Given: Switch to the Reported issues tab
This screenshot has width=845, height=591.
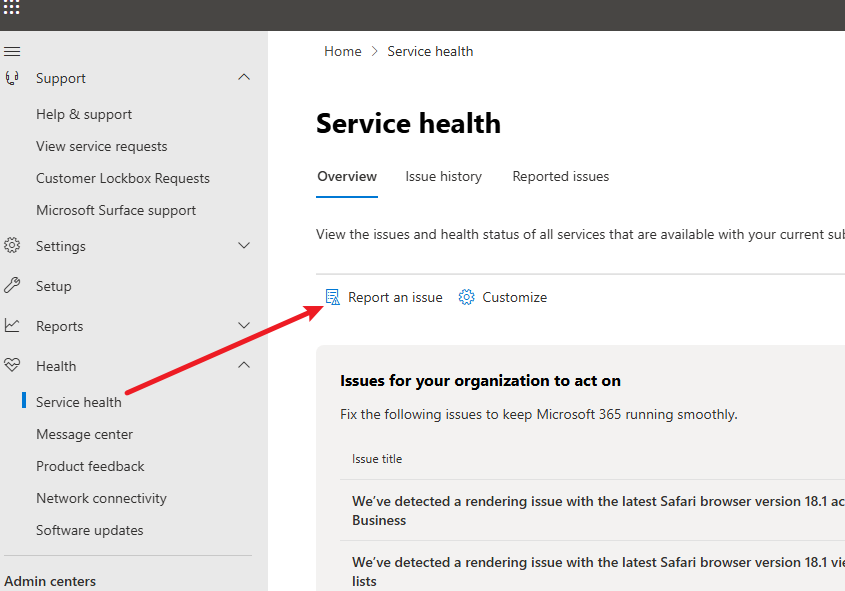Looking at the screenshot, I should [560, 177].
